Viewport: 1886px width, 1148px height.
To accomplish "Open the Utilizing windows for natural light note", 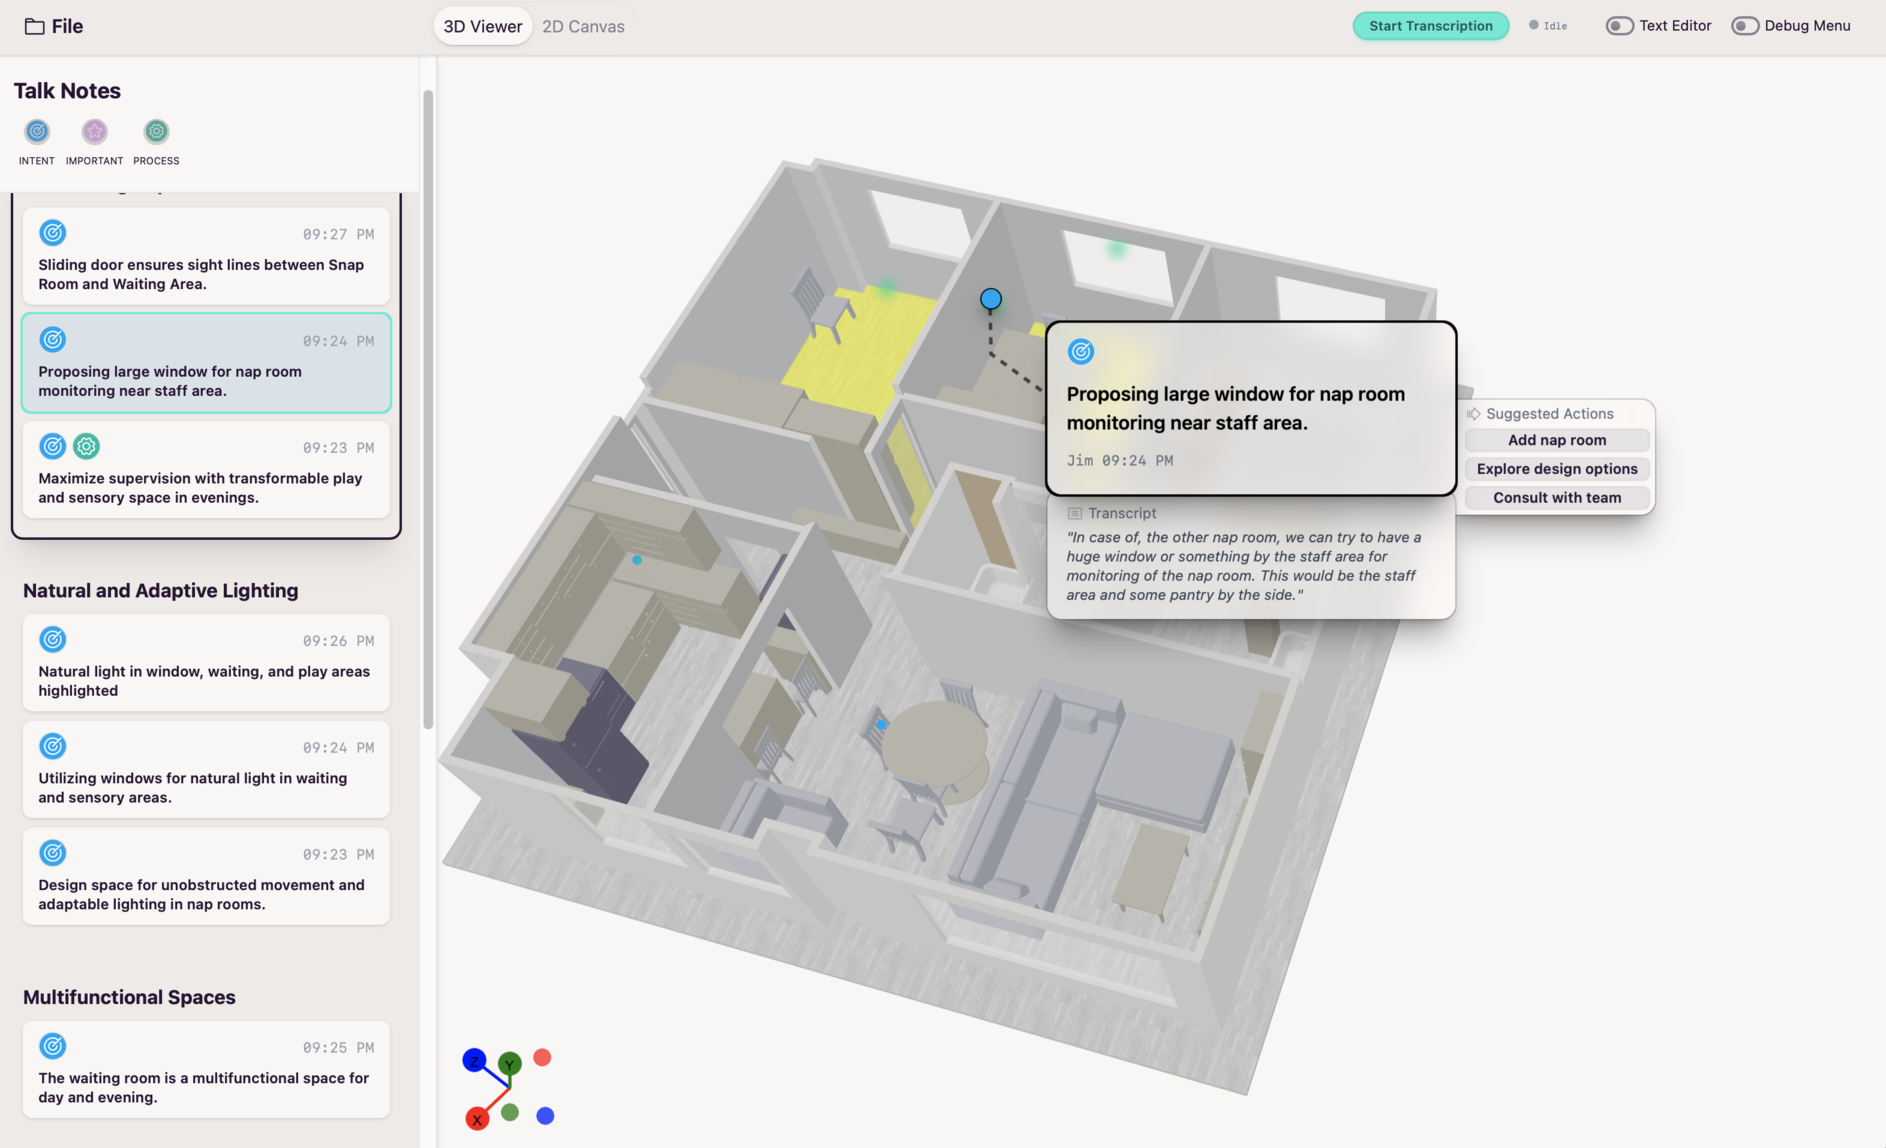I will tap(206, 769).
